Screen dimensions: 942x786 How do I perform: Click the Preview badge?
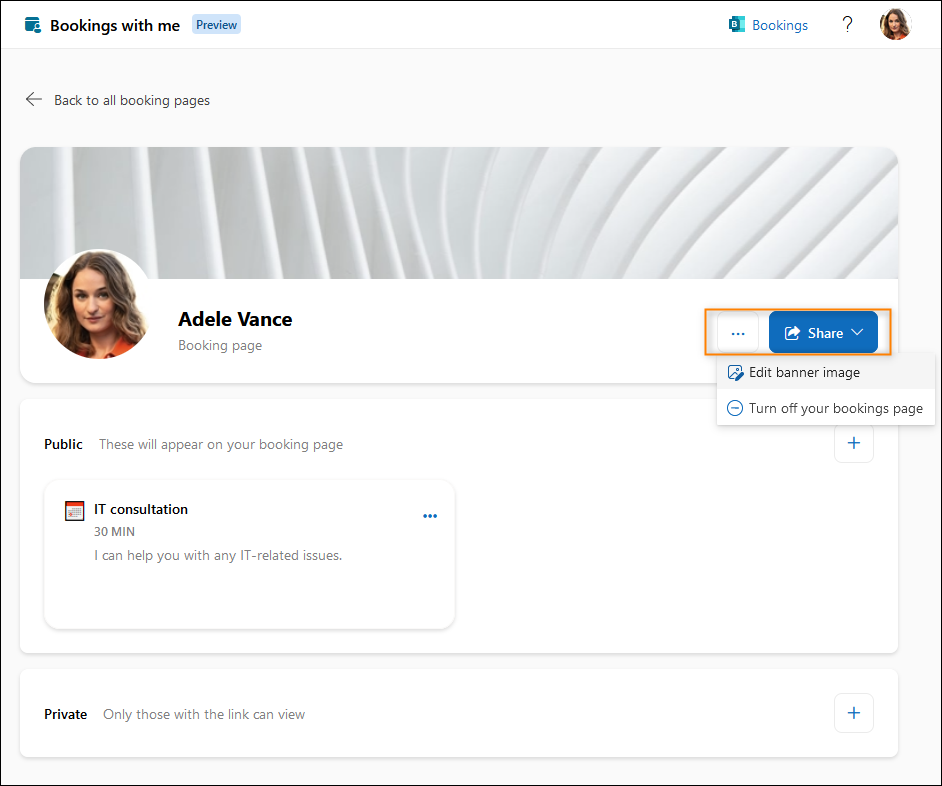coord(216,25)
